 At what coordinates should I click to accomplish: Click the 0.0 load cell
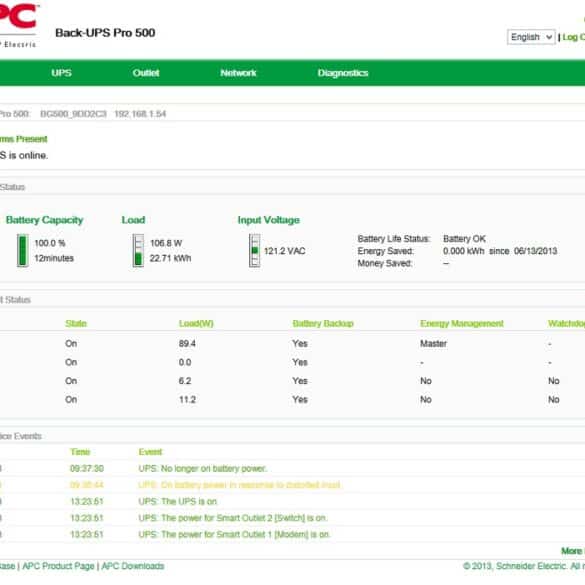(x=185, y=362)
